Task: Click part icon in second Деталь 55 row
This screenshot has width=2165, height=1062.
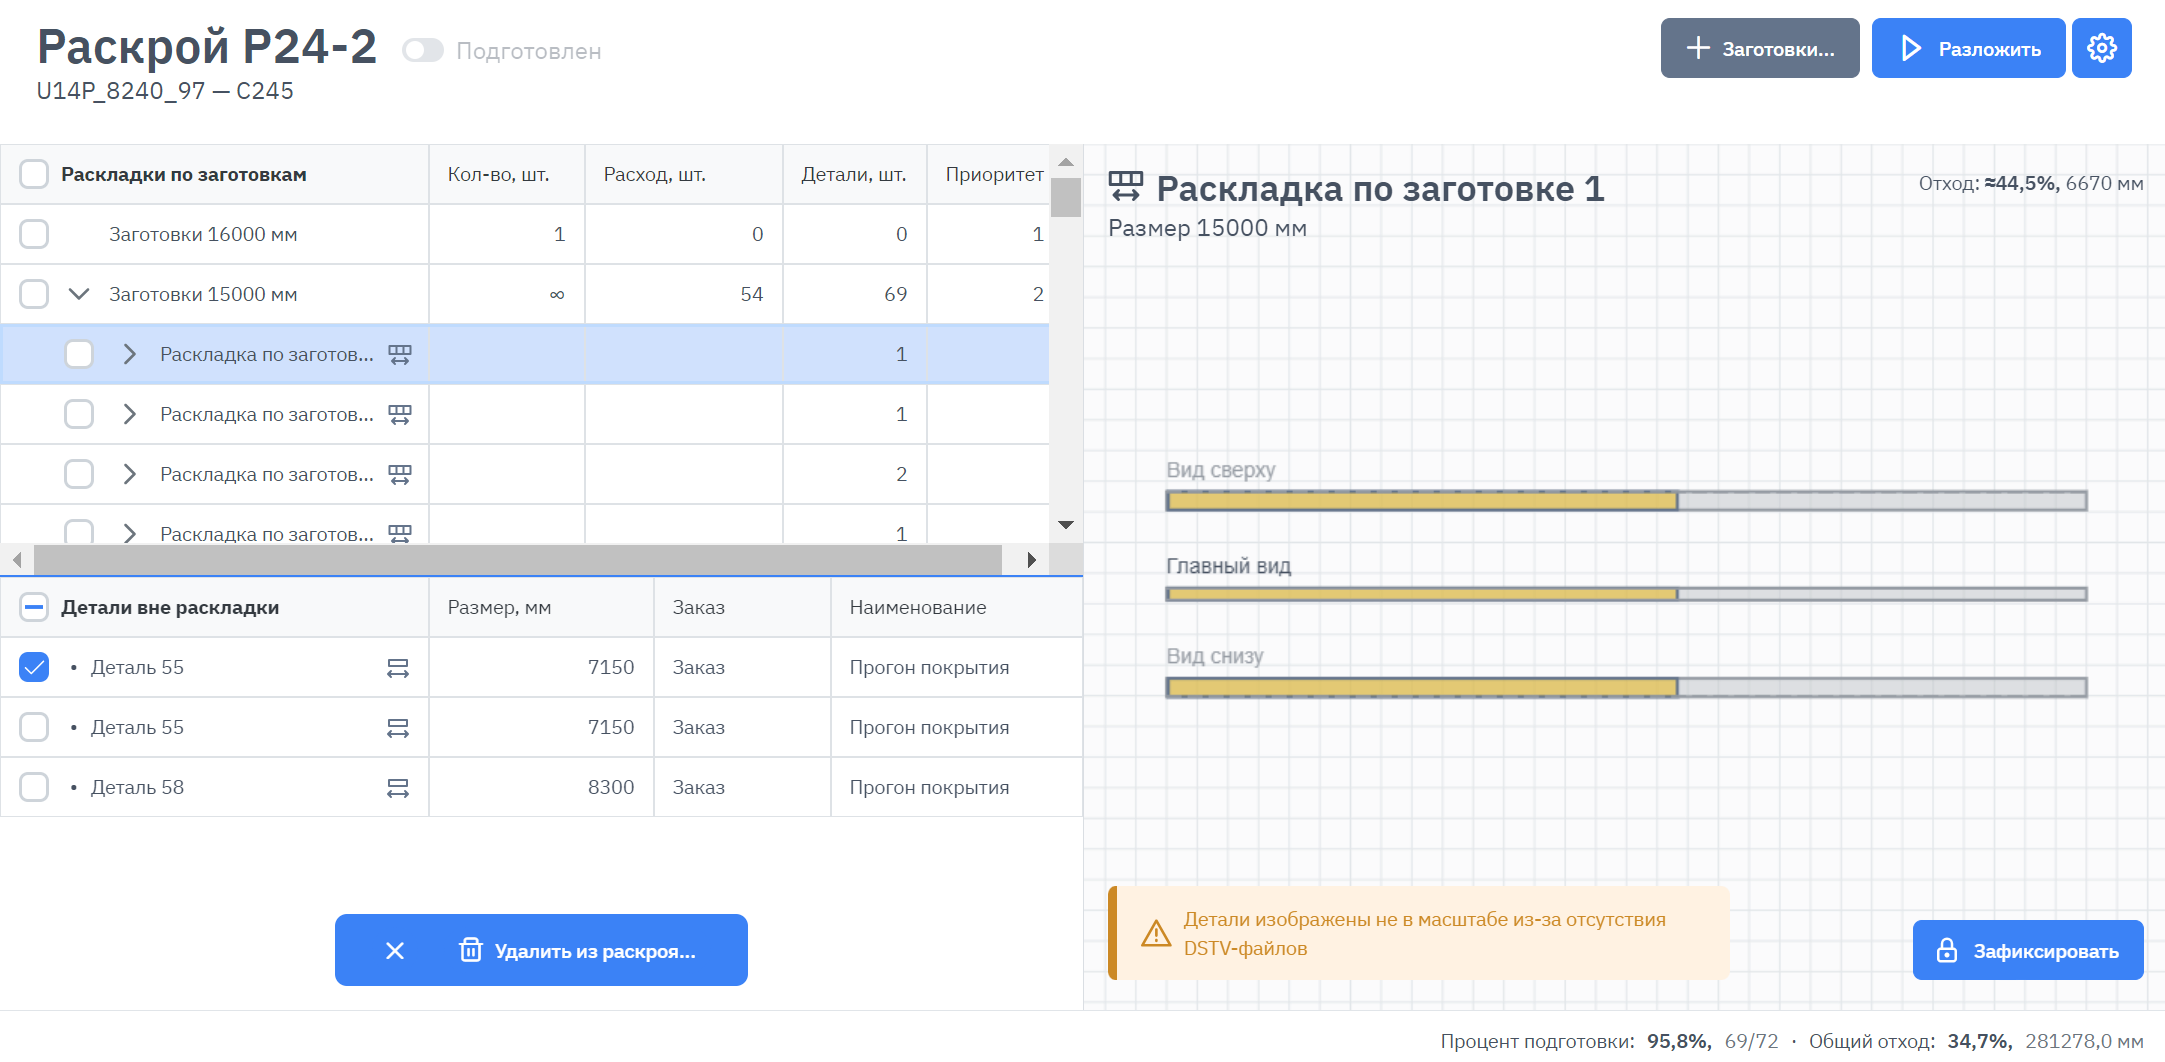Action: [398, 728]
